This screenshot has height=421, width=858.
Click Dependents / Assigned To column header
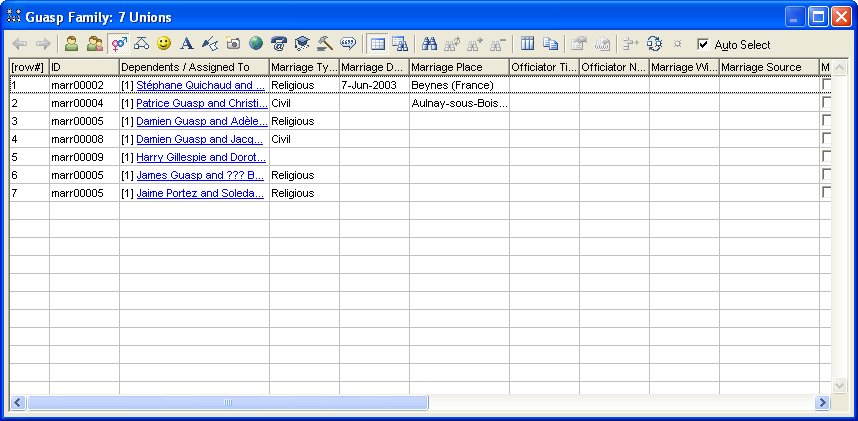pyautogui.click(x=193, y=67)
